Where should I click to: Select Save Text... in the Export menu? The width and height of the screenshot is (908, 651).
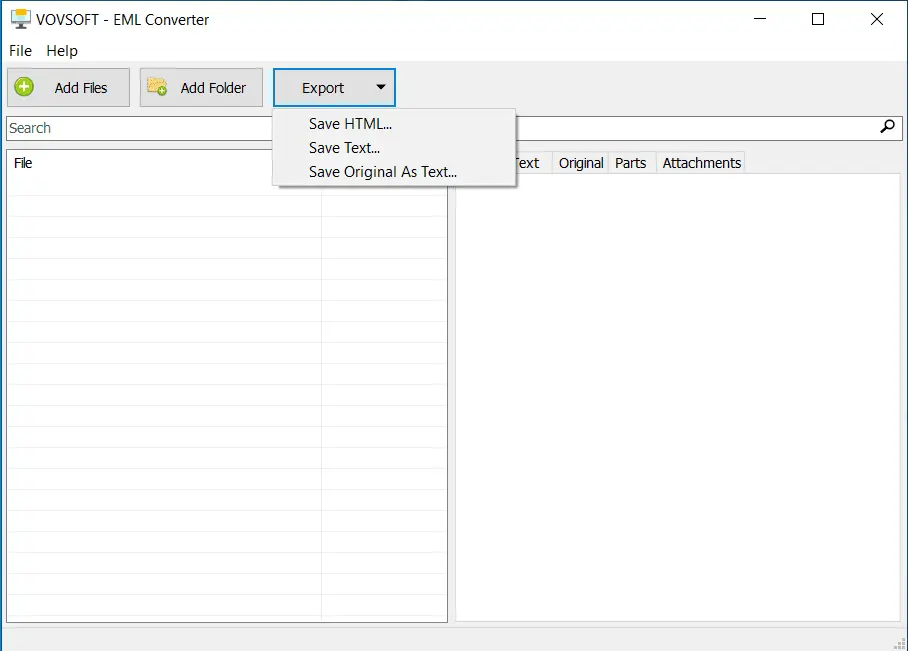pyautogui.click(x=344, y=148)
